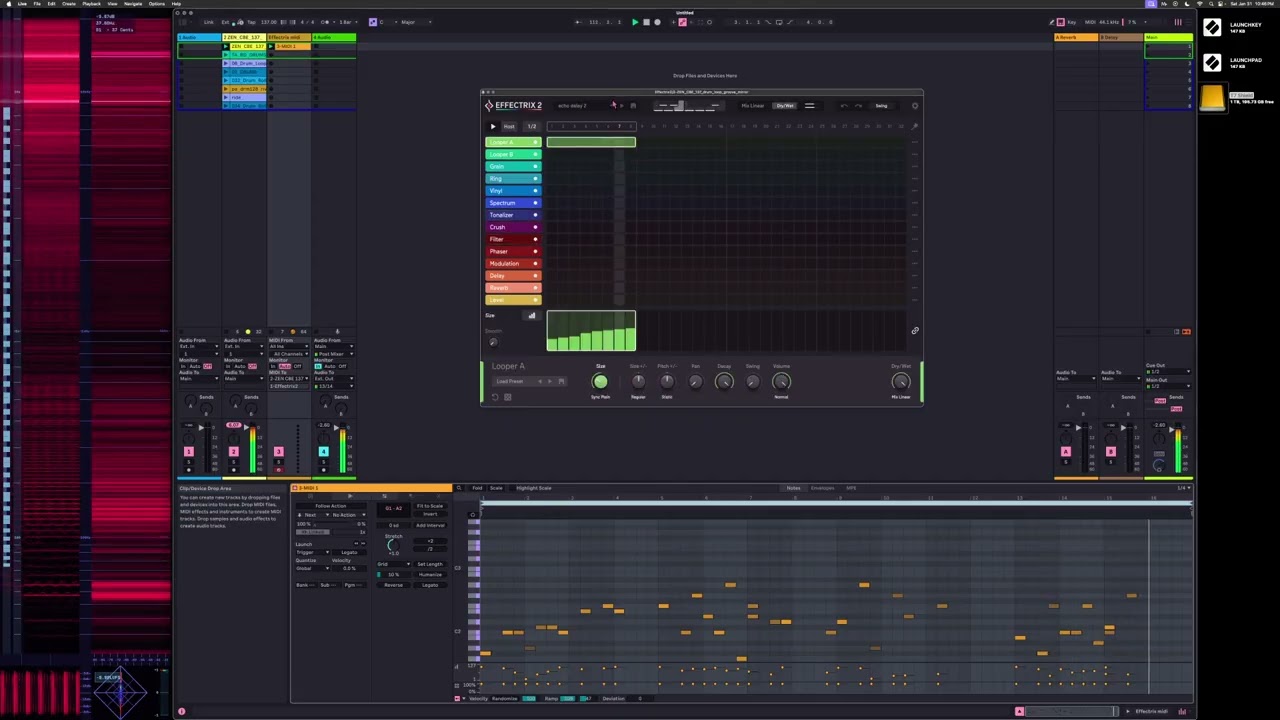
Task: Adjust the Looper A Volume knob
Action: [x=781, y=381]
